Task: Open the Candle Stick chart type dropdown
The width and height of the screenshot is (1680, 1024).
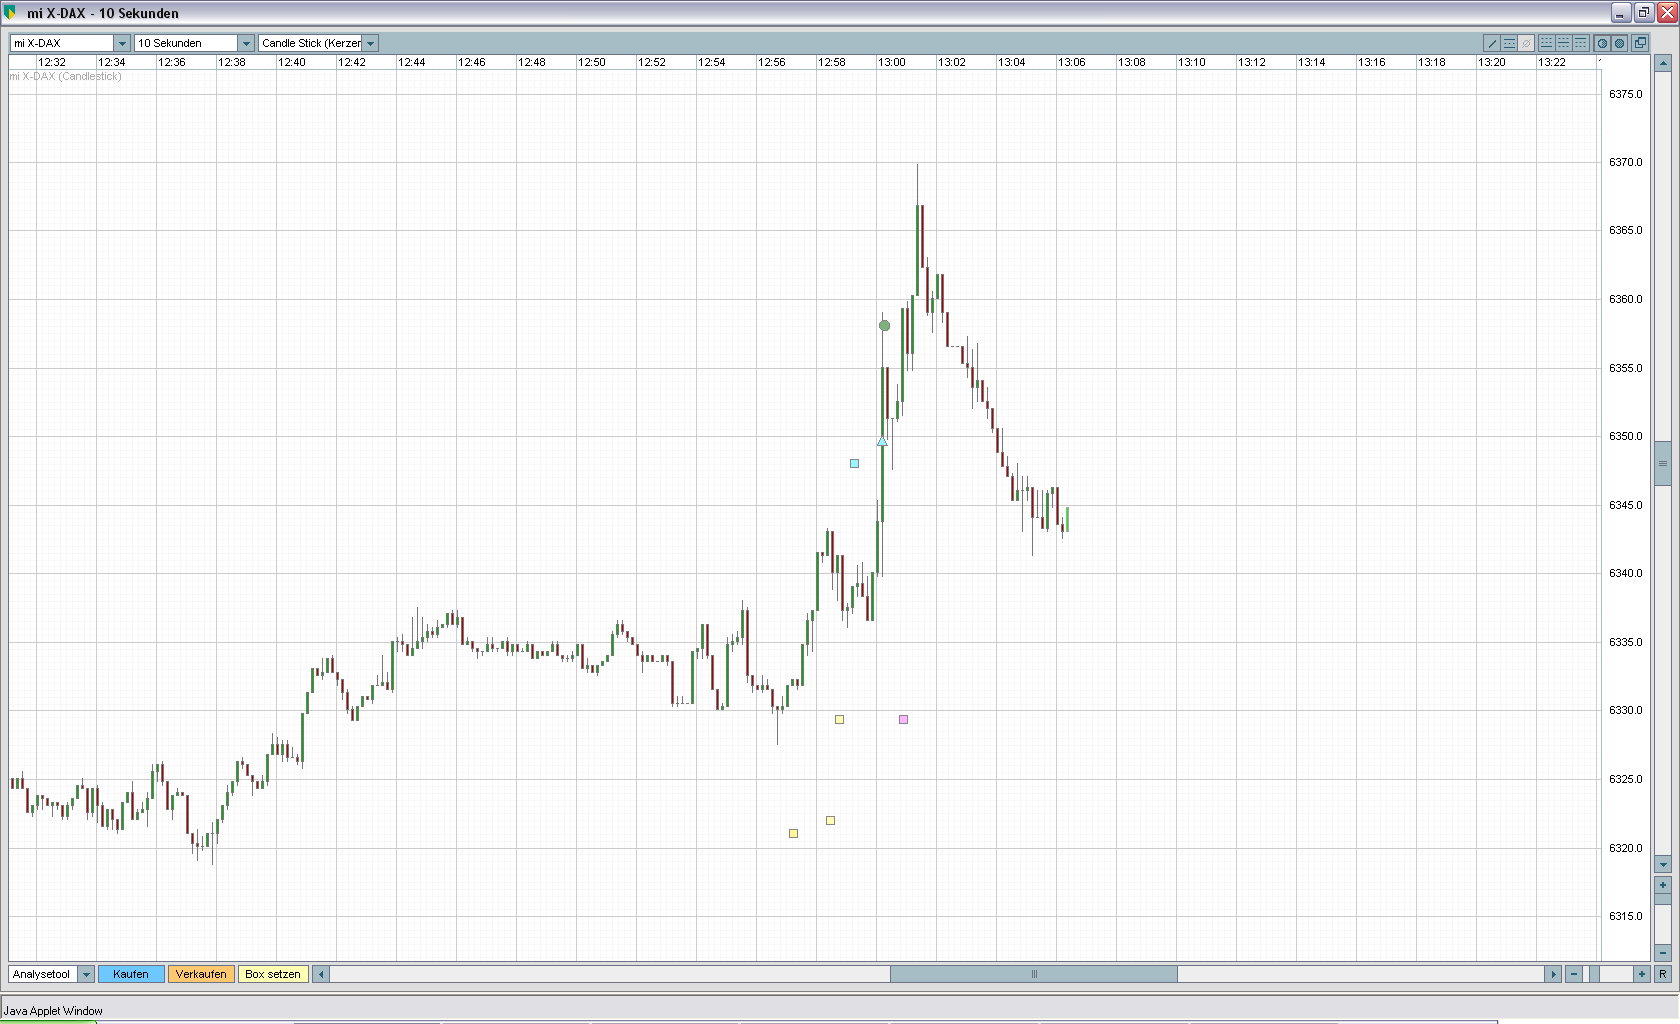Action: coord(370,43)
